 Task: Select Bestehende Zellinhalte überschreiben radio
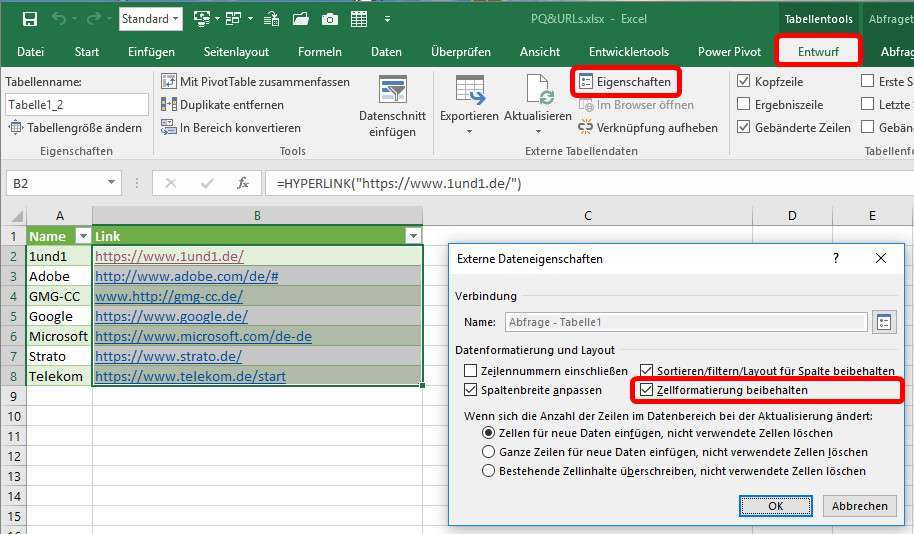pos(488,470)
